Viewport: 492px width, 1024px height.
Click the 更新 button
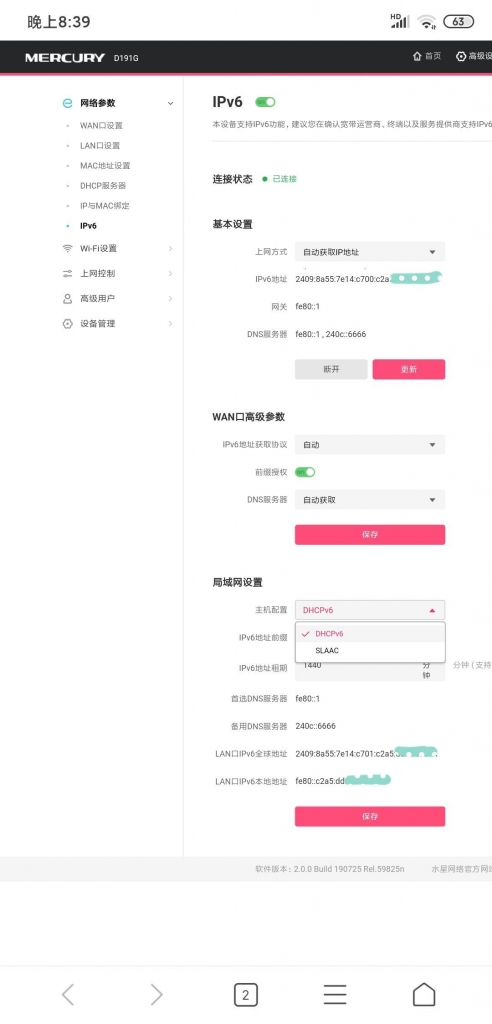[409, 369]
